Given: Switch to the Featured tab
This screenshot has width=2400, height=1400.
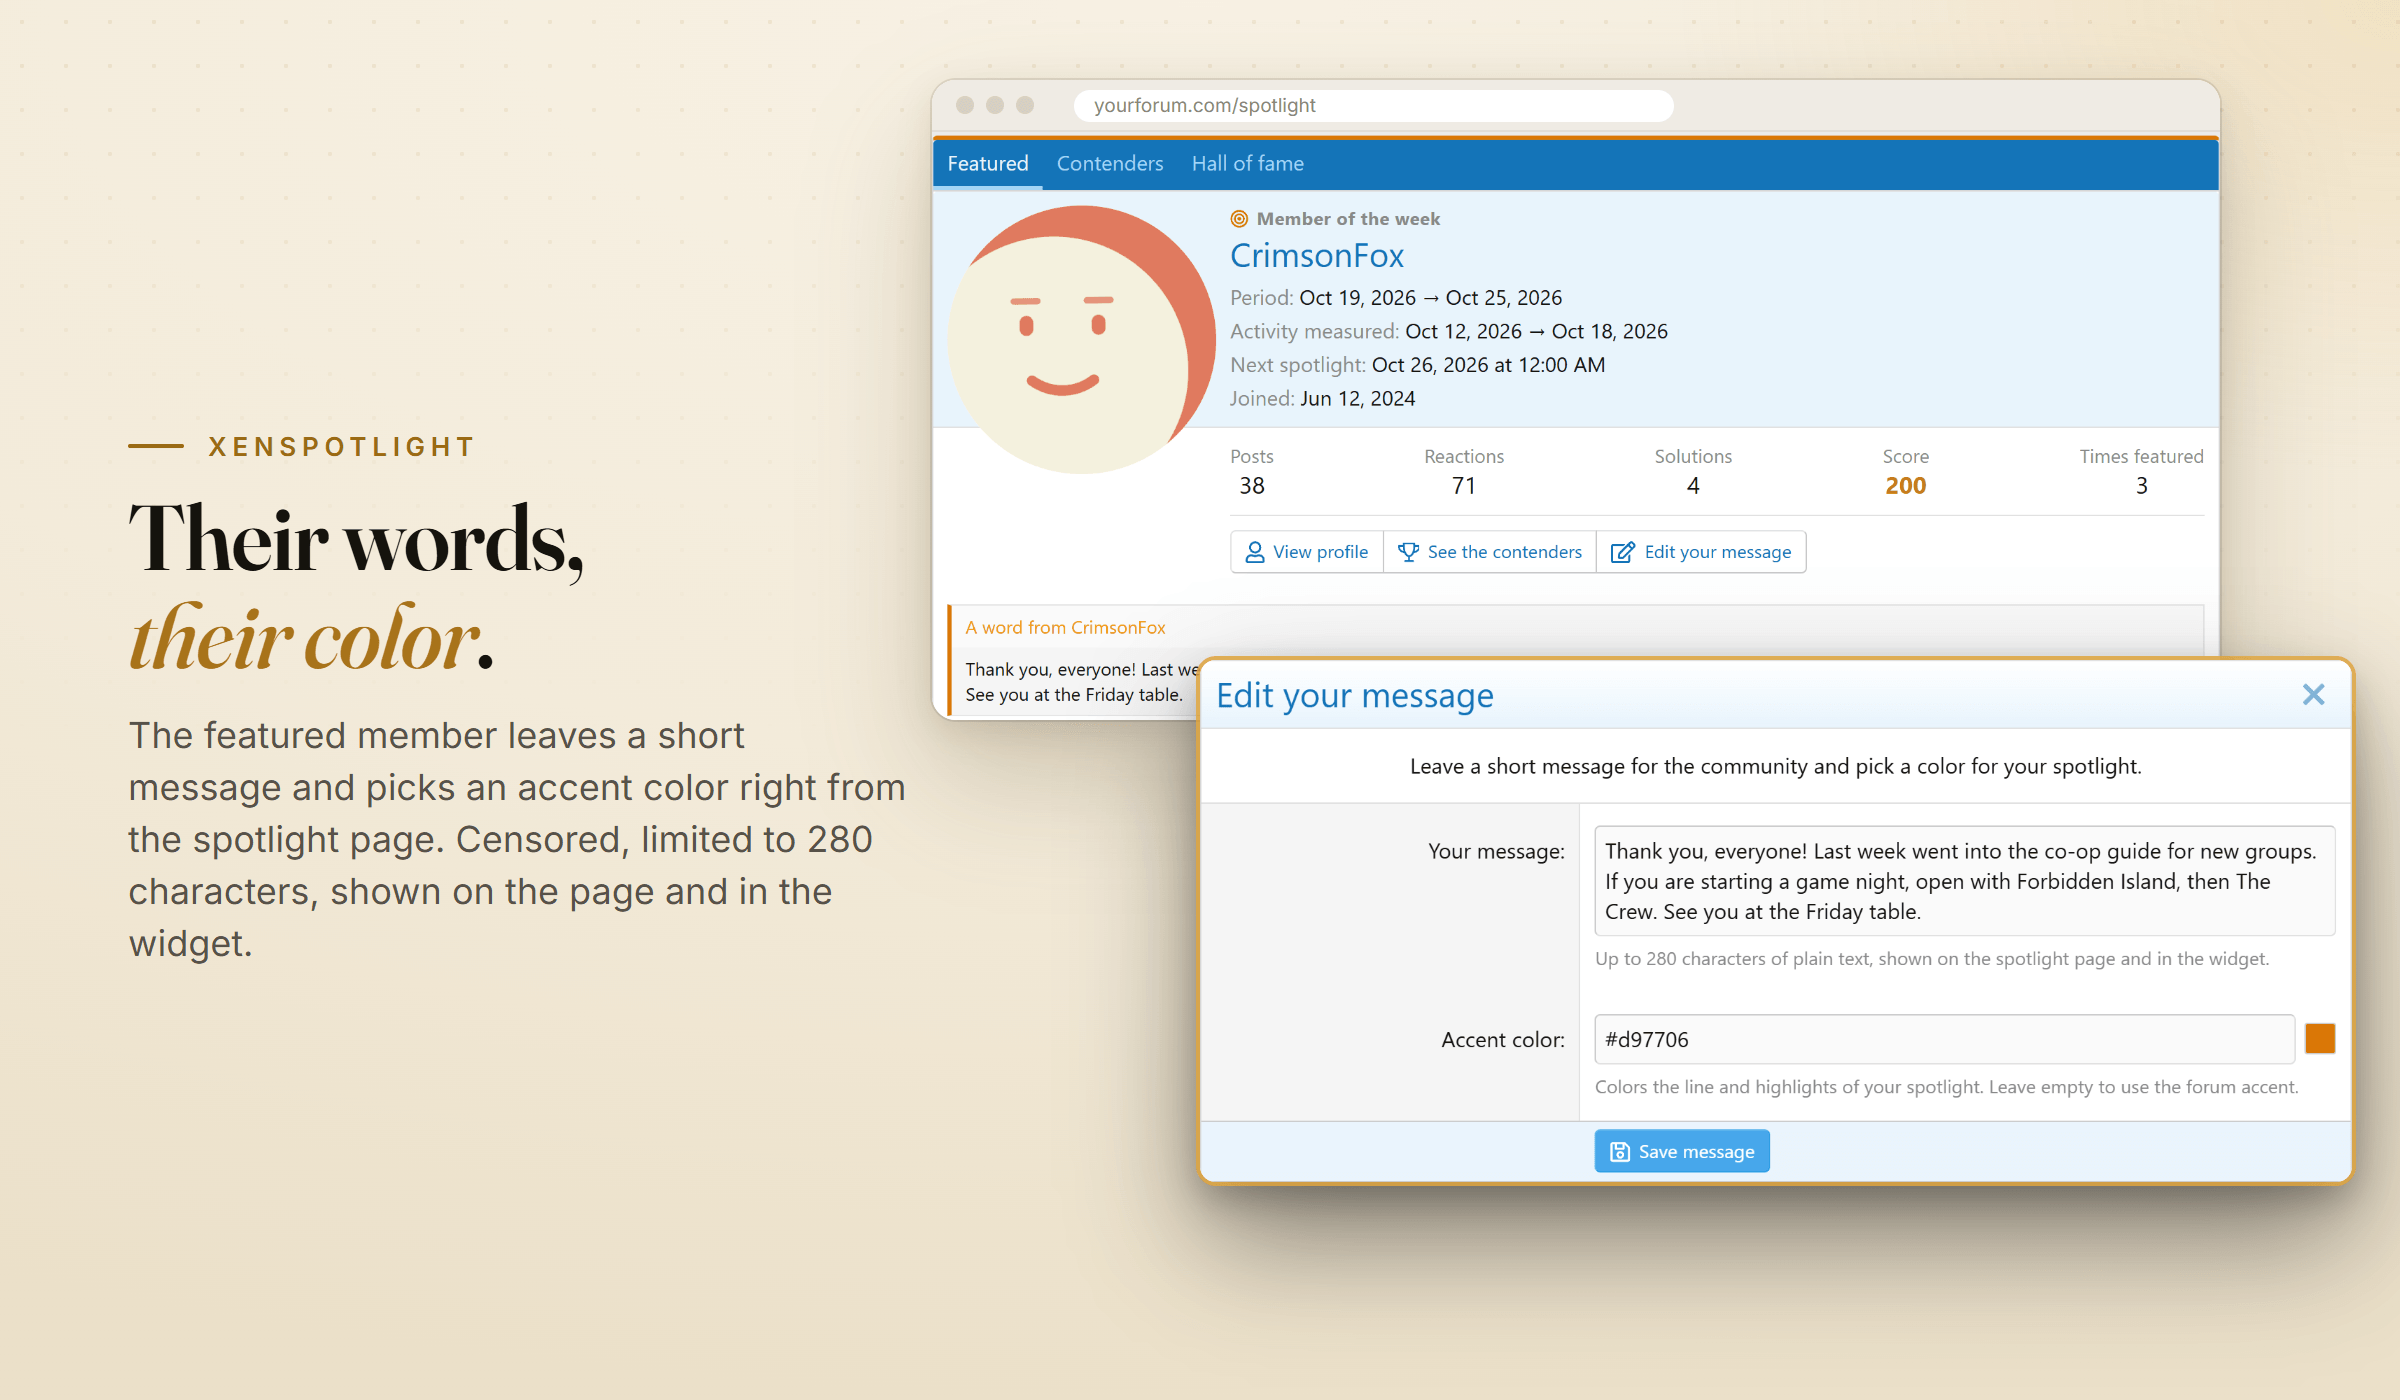Looking at the screenshot, I should (987, 164).
